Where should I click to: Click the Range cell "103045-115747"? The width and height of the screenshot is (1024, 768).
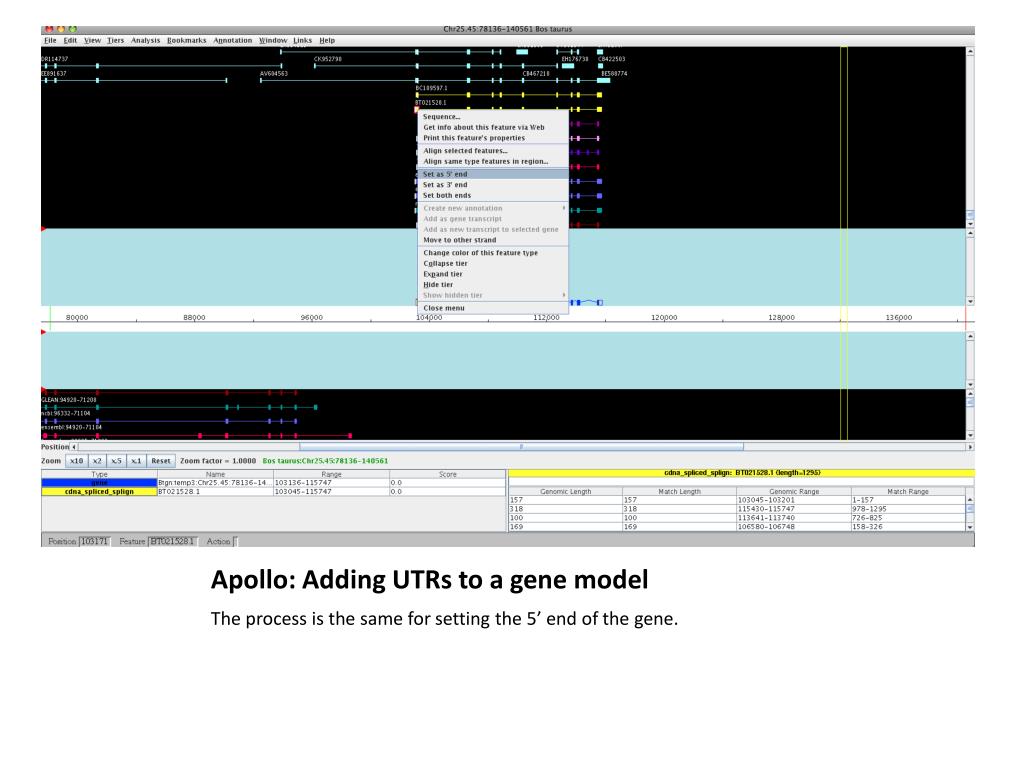(331, 492)
